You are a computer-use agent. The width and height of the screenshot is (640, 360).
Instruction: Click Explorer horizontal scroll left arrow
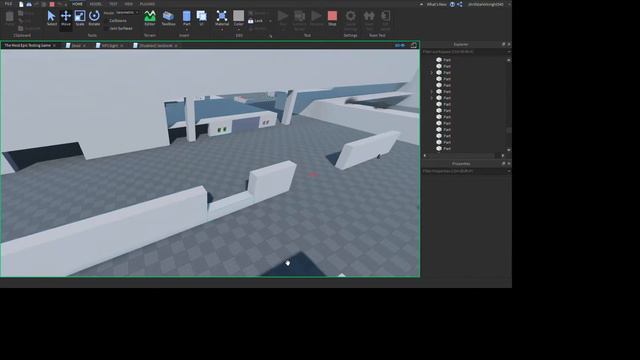(x=425, y=156)
